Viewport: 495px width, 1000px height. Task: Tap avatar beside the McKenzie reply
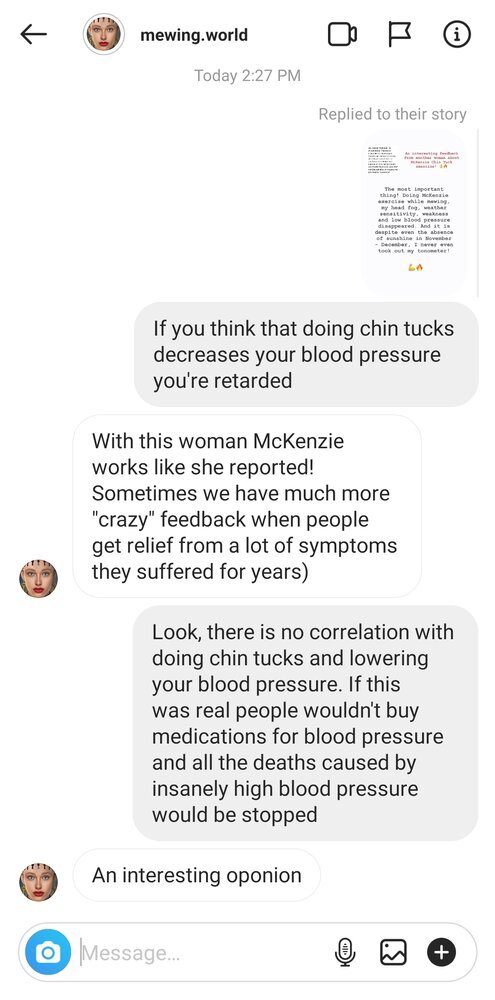click(38, 578)
